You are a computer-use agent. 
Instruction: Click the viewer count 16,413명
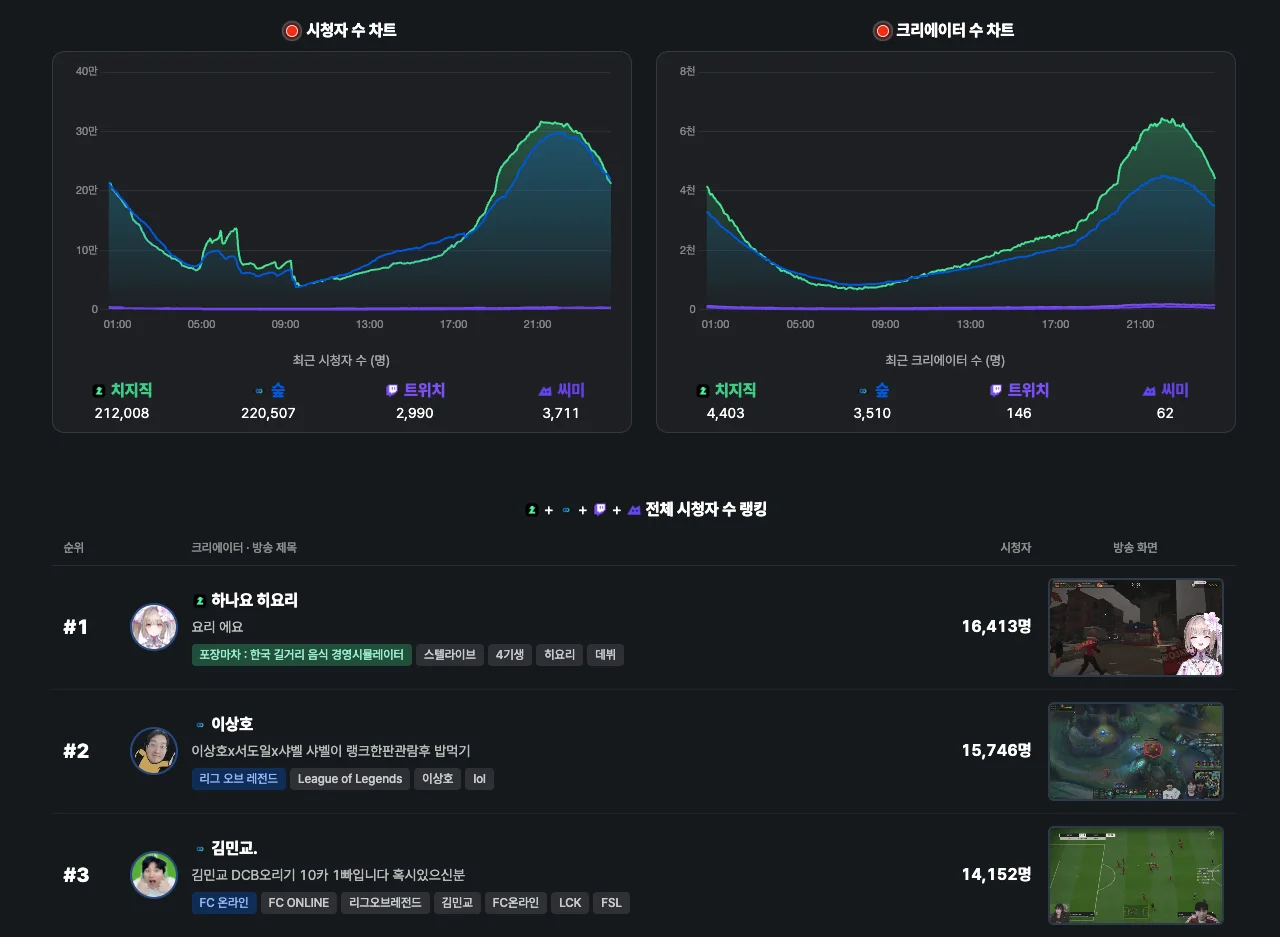click(996, 627)
